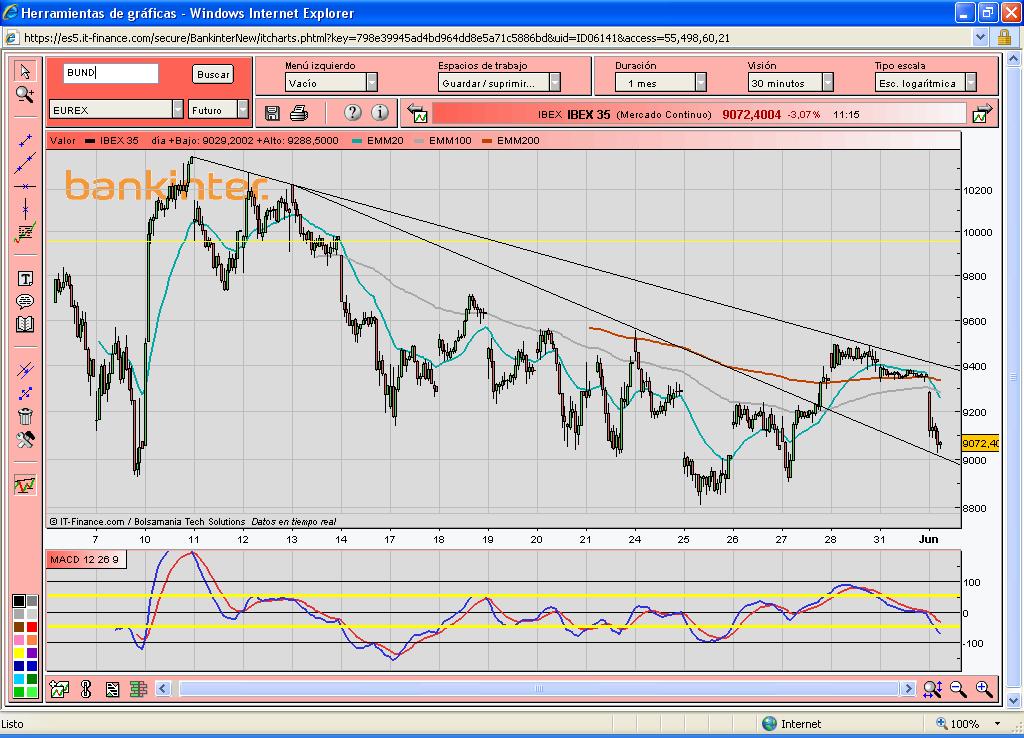1024x738 pixels.
Task: Open the Visión 30 minutos dropdown
Action: [x=828, y=83]
